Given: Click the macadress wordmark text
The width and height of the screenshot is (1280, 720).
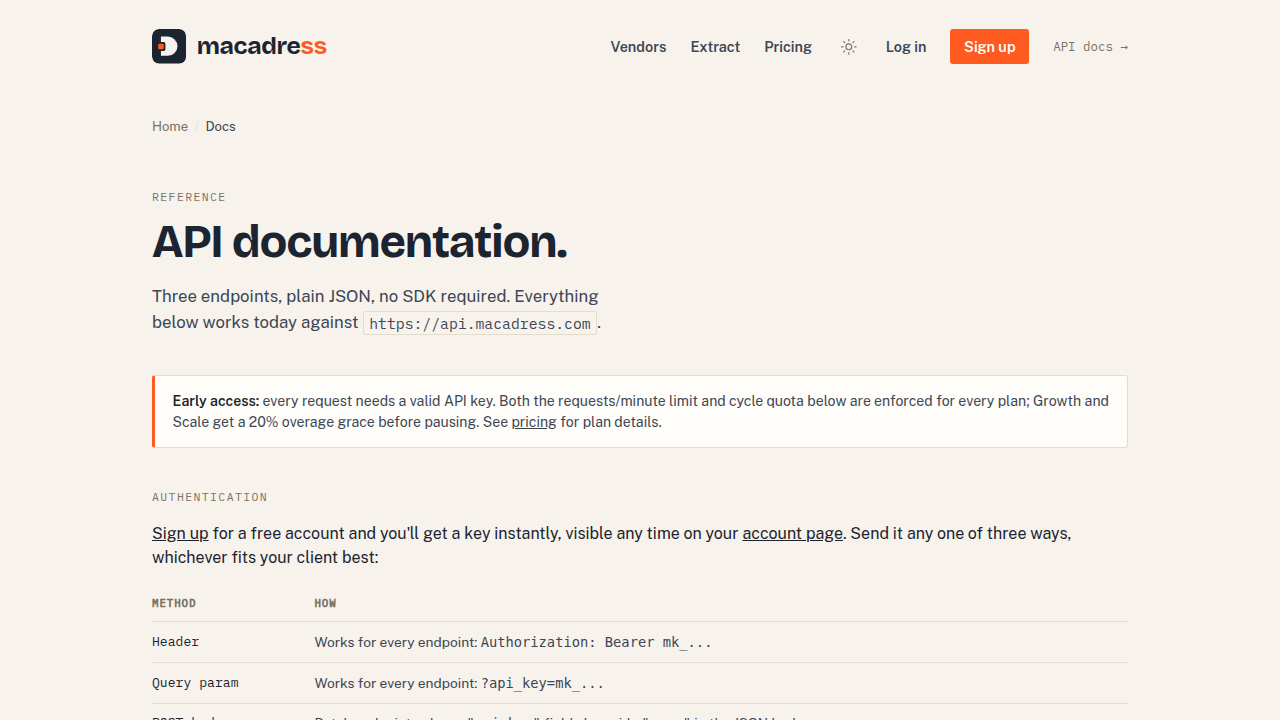Looking at the screenshot, I should [x=262, y=46].
